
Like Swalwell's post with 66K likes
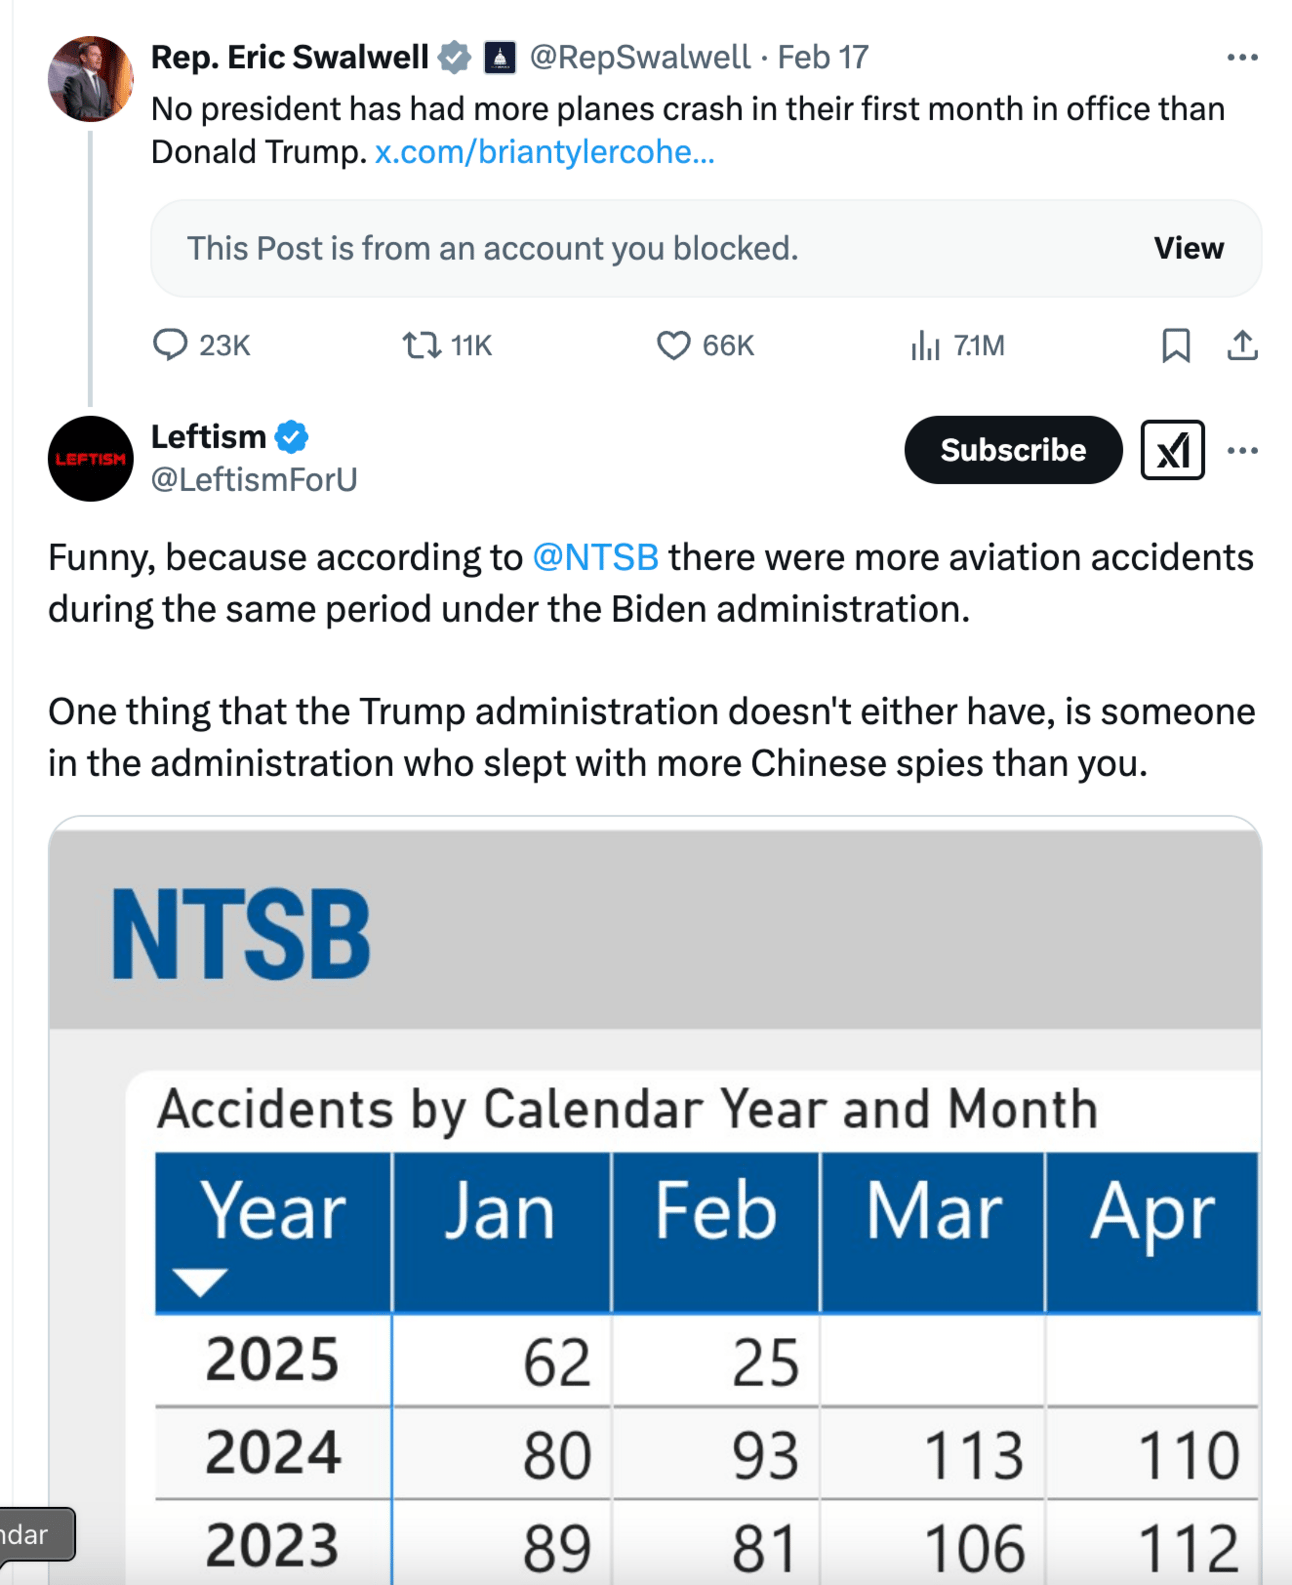pos(673,345)
